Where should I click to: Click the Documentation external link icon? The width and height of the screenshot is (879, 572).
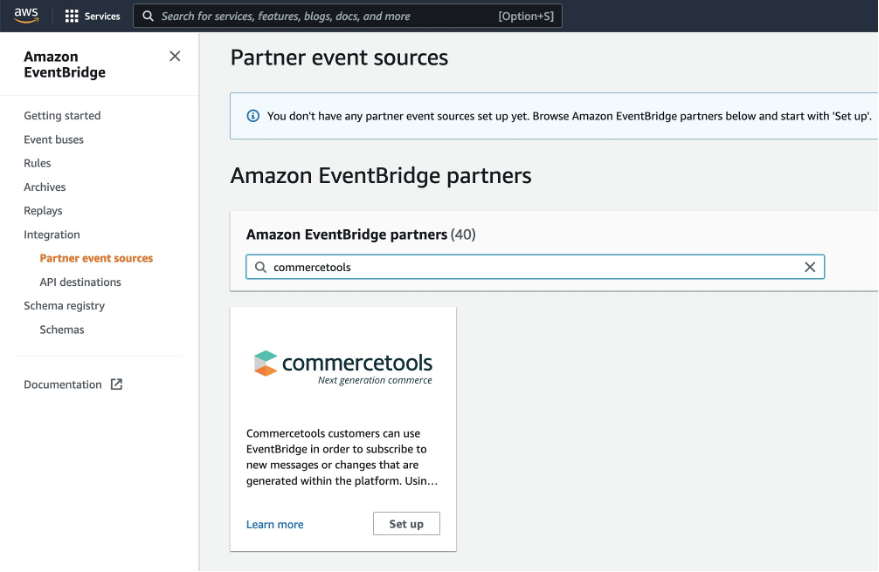pos(116,384)
